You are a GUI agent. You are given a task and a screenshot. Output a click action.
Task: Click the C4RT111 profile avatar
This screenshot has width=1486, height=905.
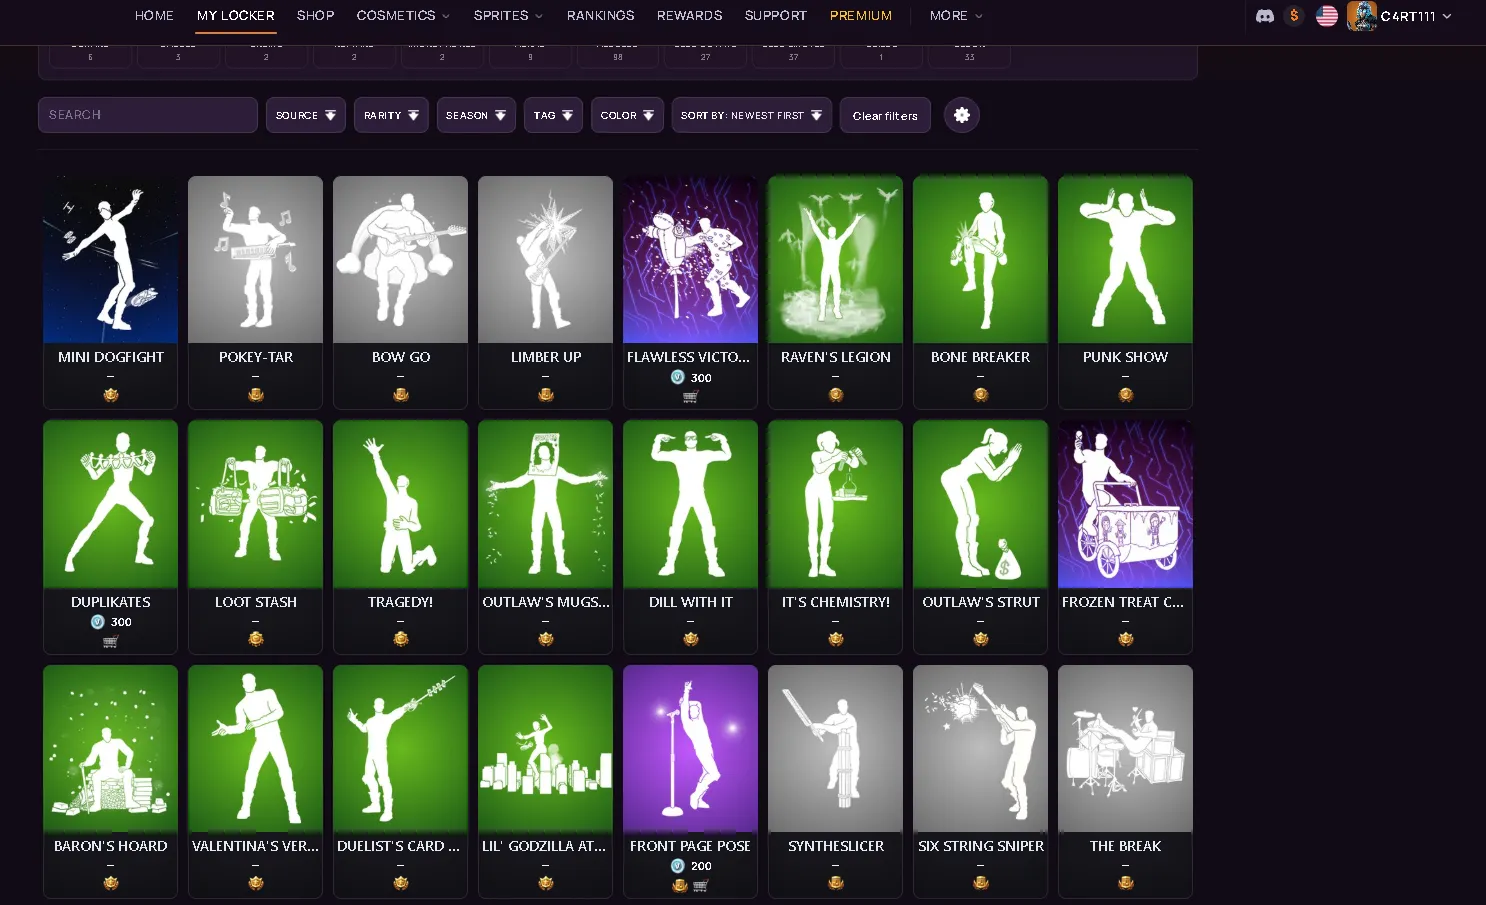(x=1362, y=16)
